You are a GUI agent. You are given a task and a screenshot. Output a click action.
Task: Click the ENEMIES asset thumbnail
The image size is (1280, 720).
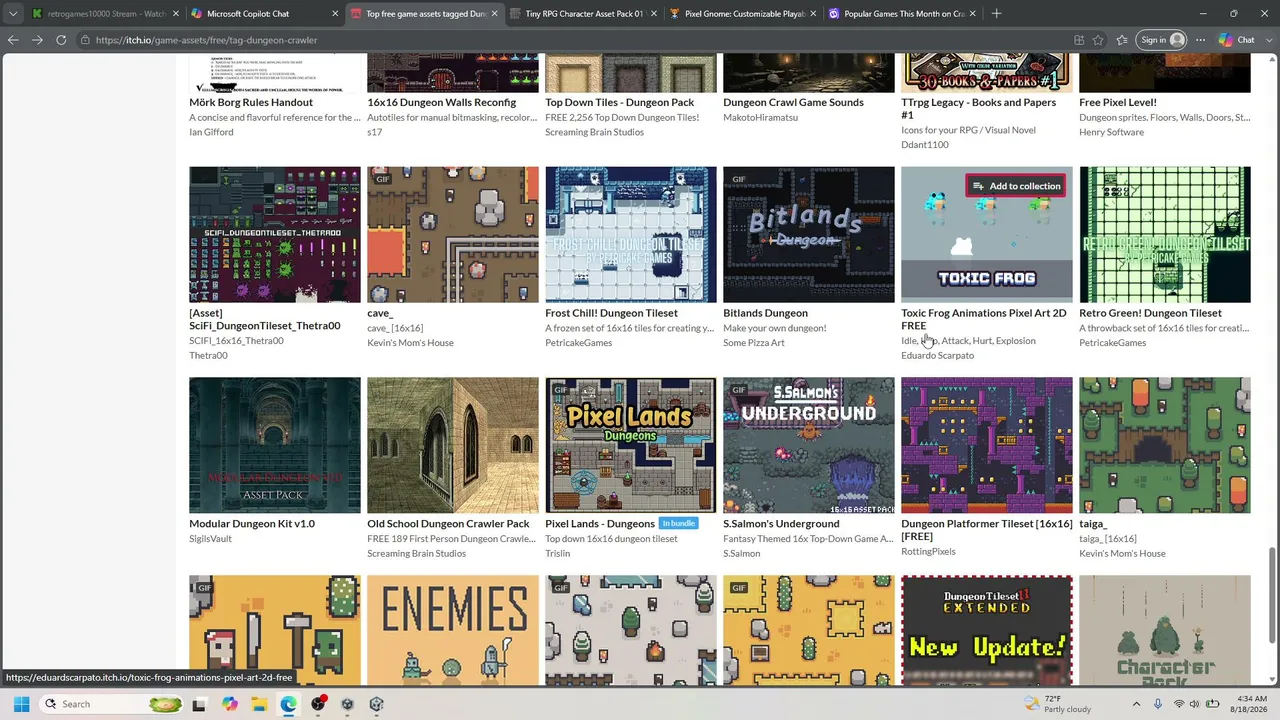coord(453,630)
